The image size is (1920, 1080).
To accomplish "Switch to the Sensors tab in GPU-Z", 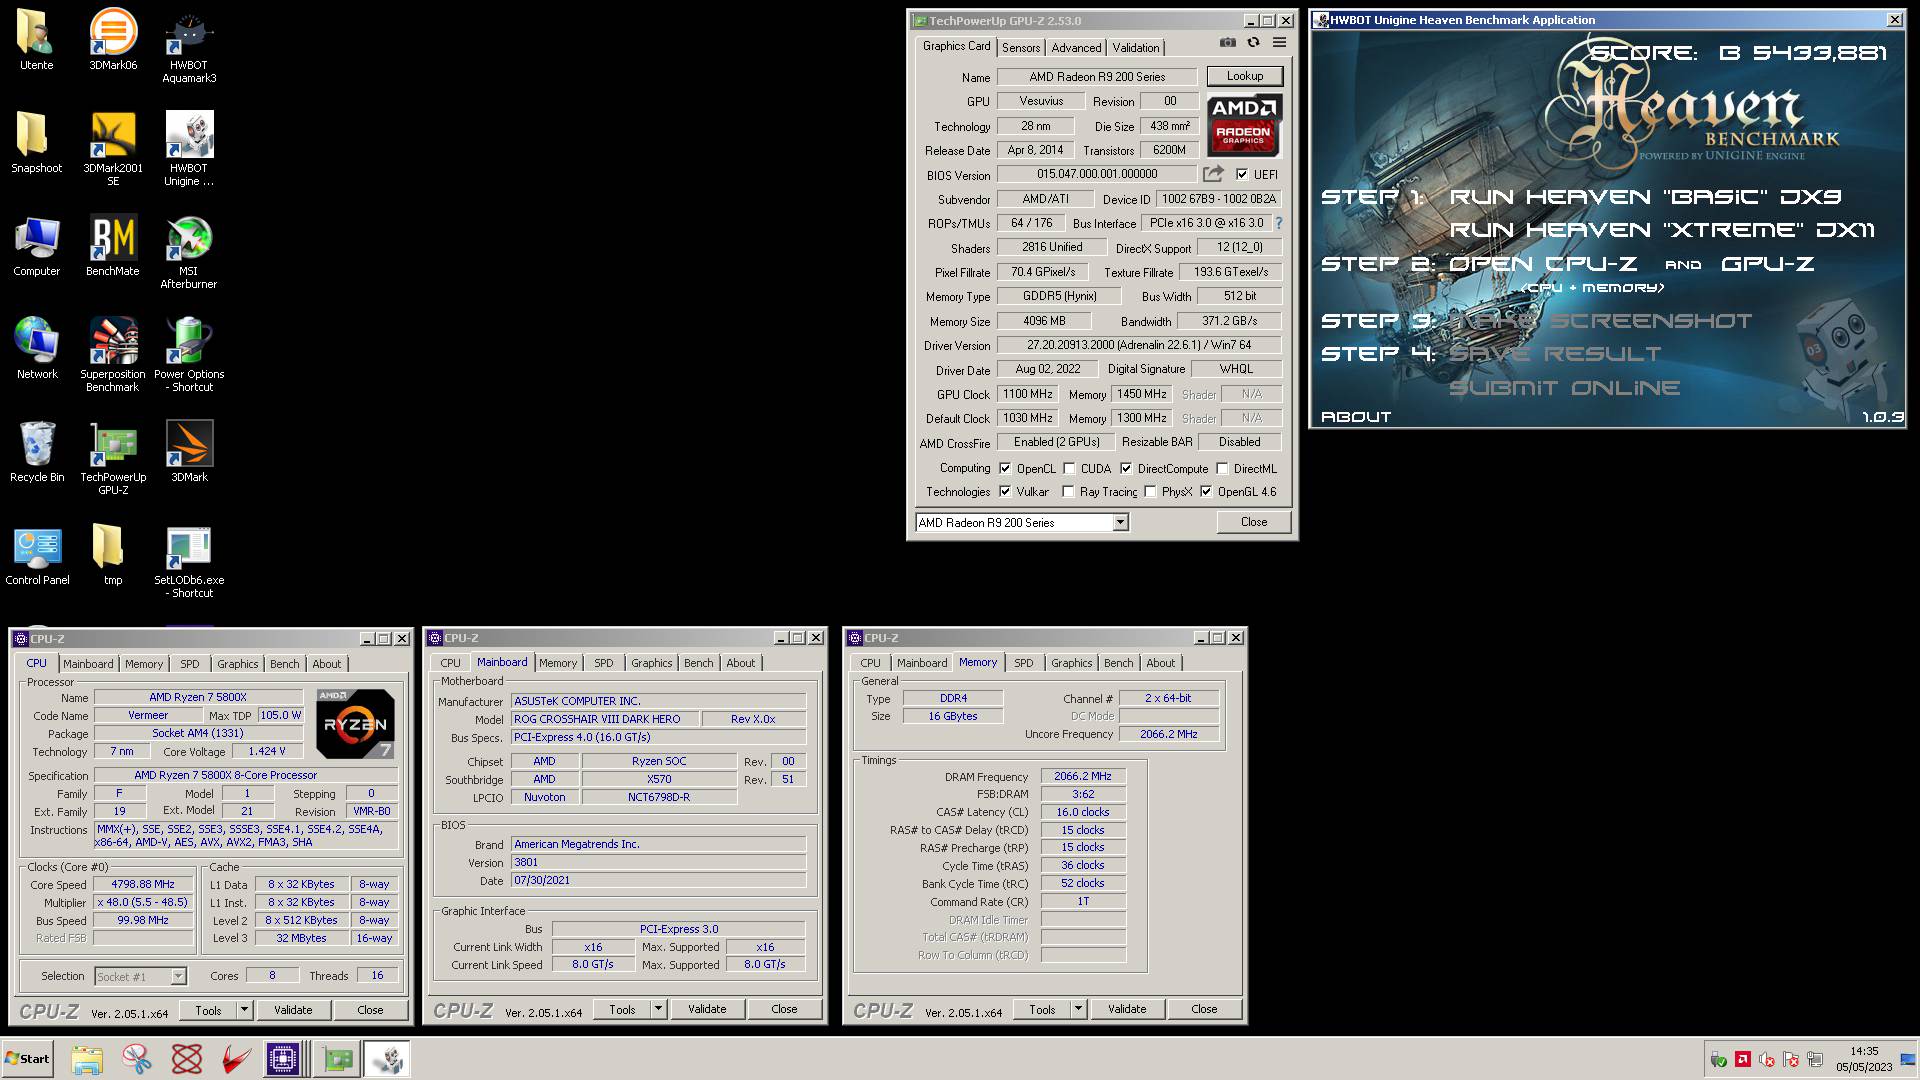I will 1021,47.
